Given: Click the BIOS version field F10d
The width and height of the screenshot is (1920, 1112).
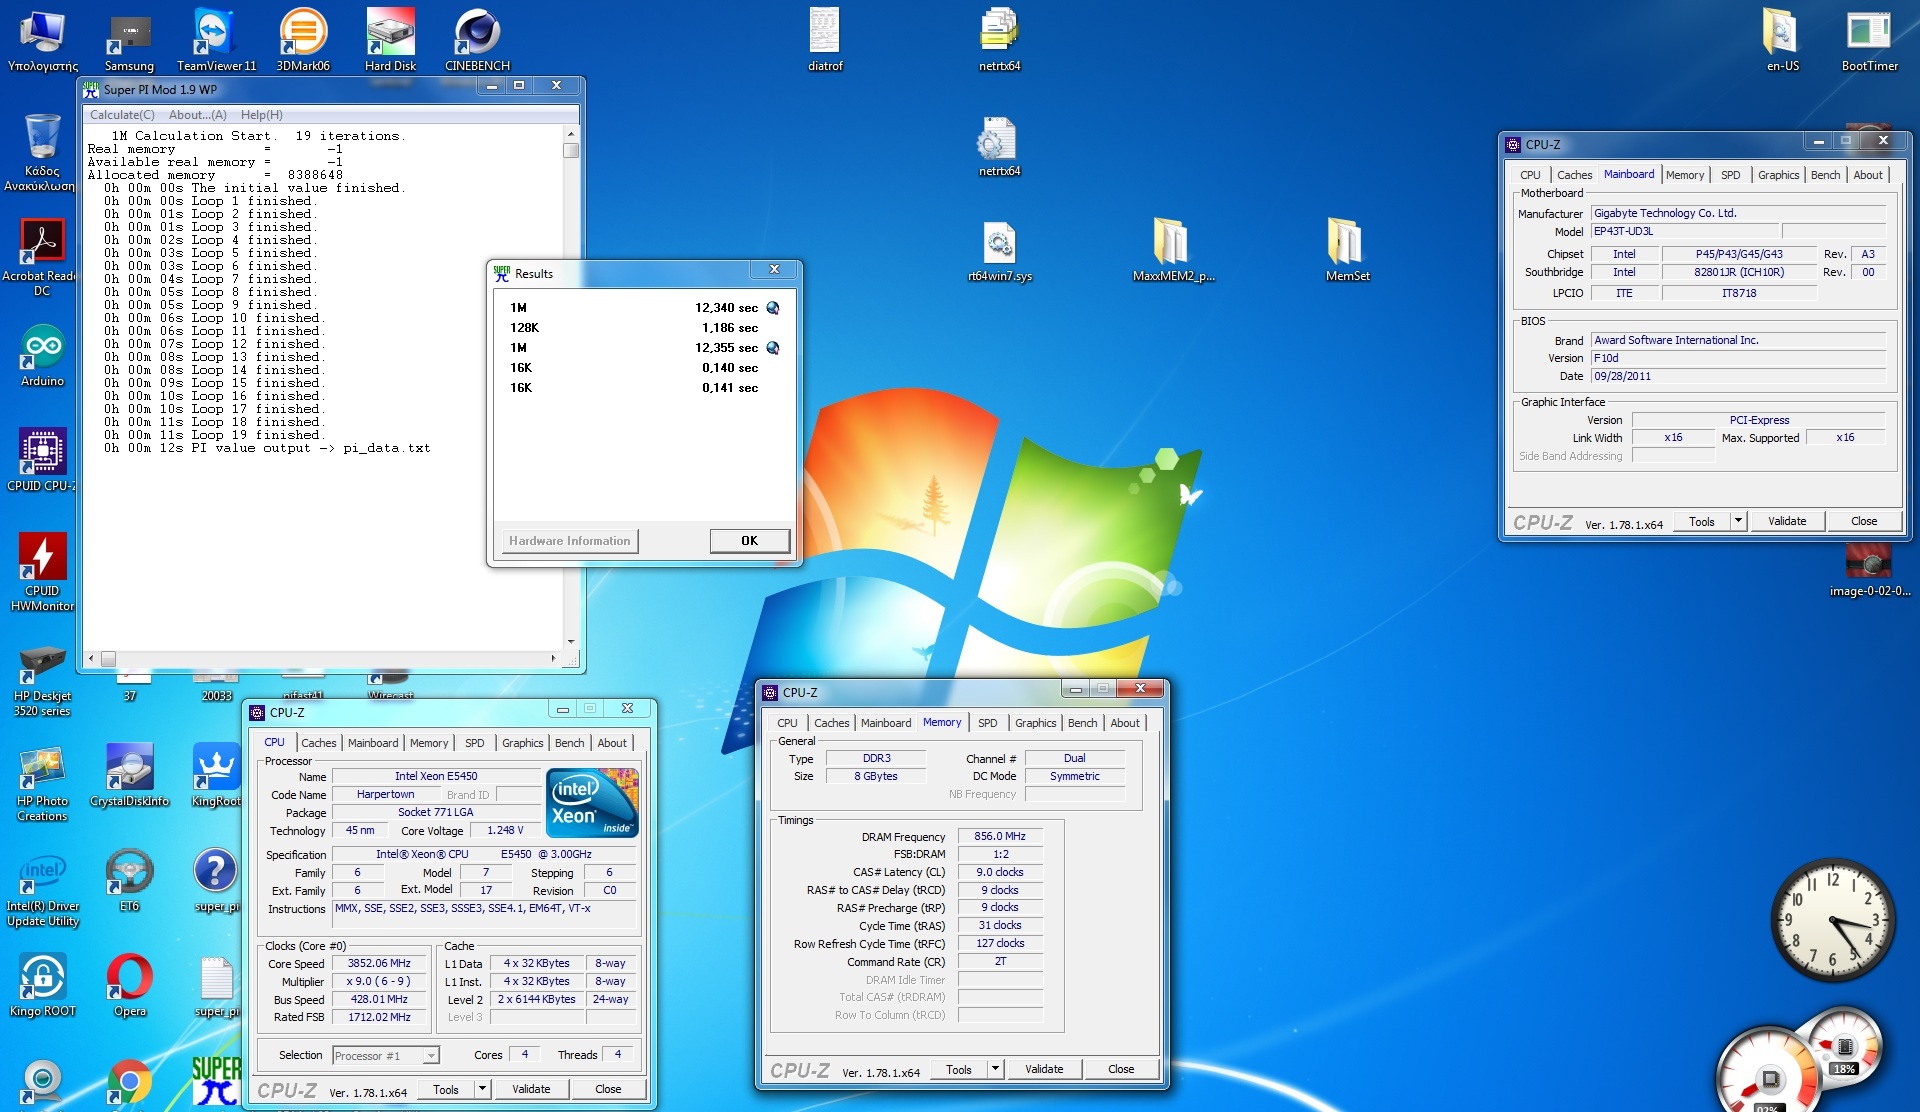Looking at the screenshot, I should pyautogui.click(x=1738, y=358).
